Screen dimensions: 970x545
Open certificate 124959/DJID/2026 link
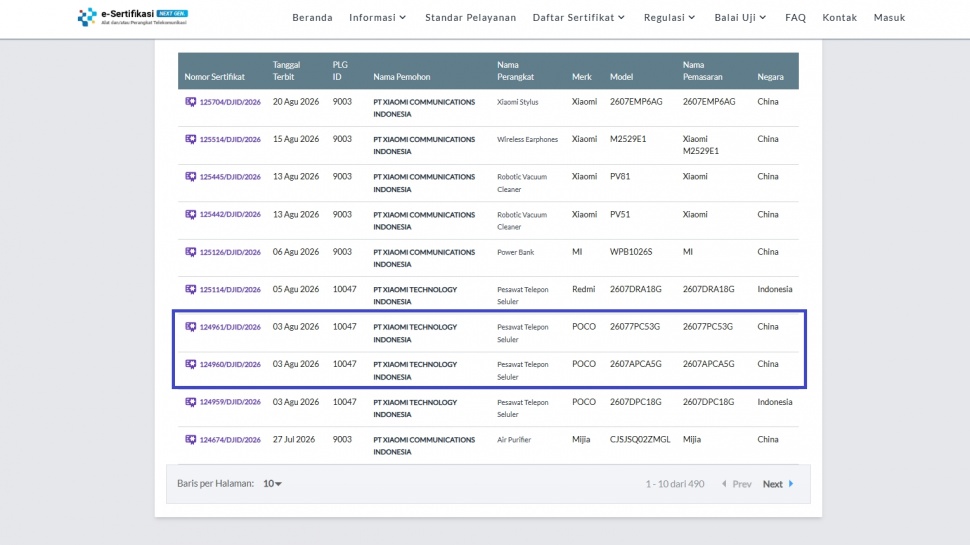coord(230,402)
